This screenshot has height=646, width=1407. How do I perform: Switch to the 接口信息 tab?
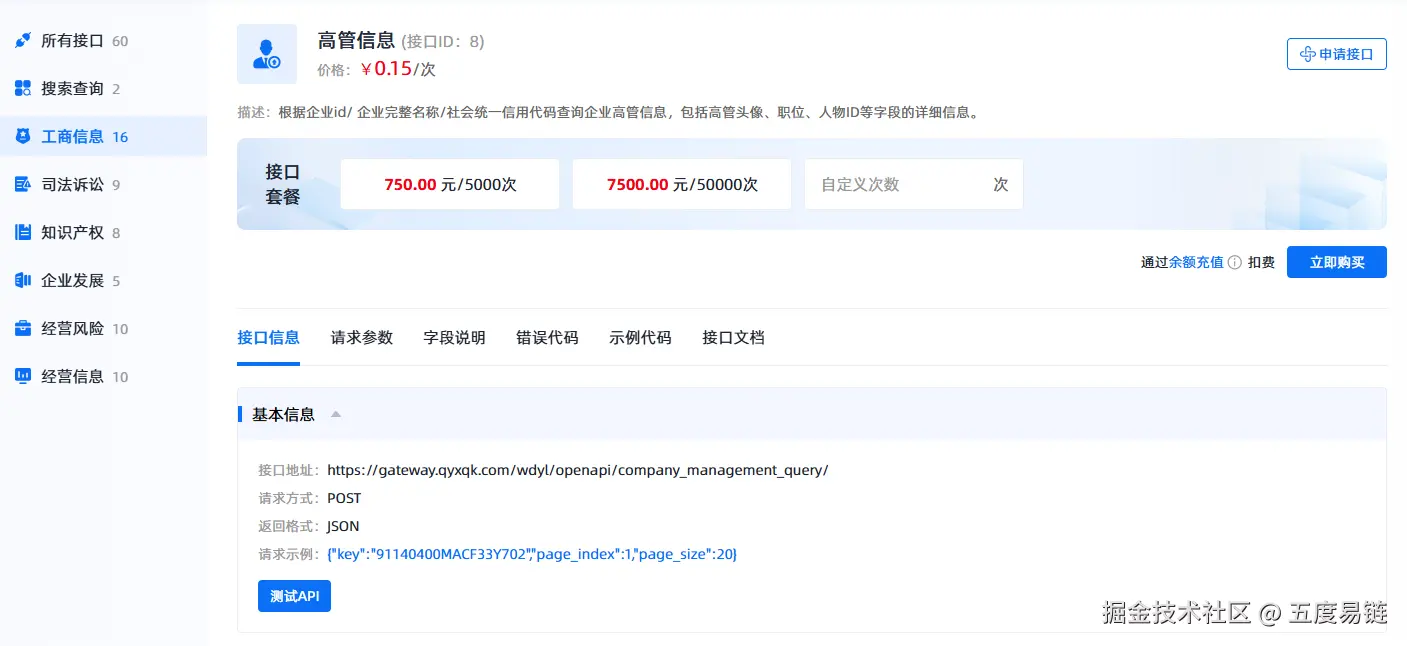pos(268,338)
